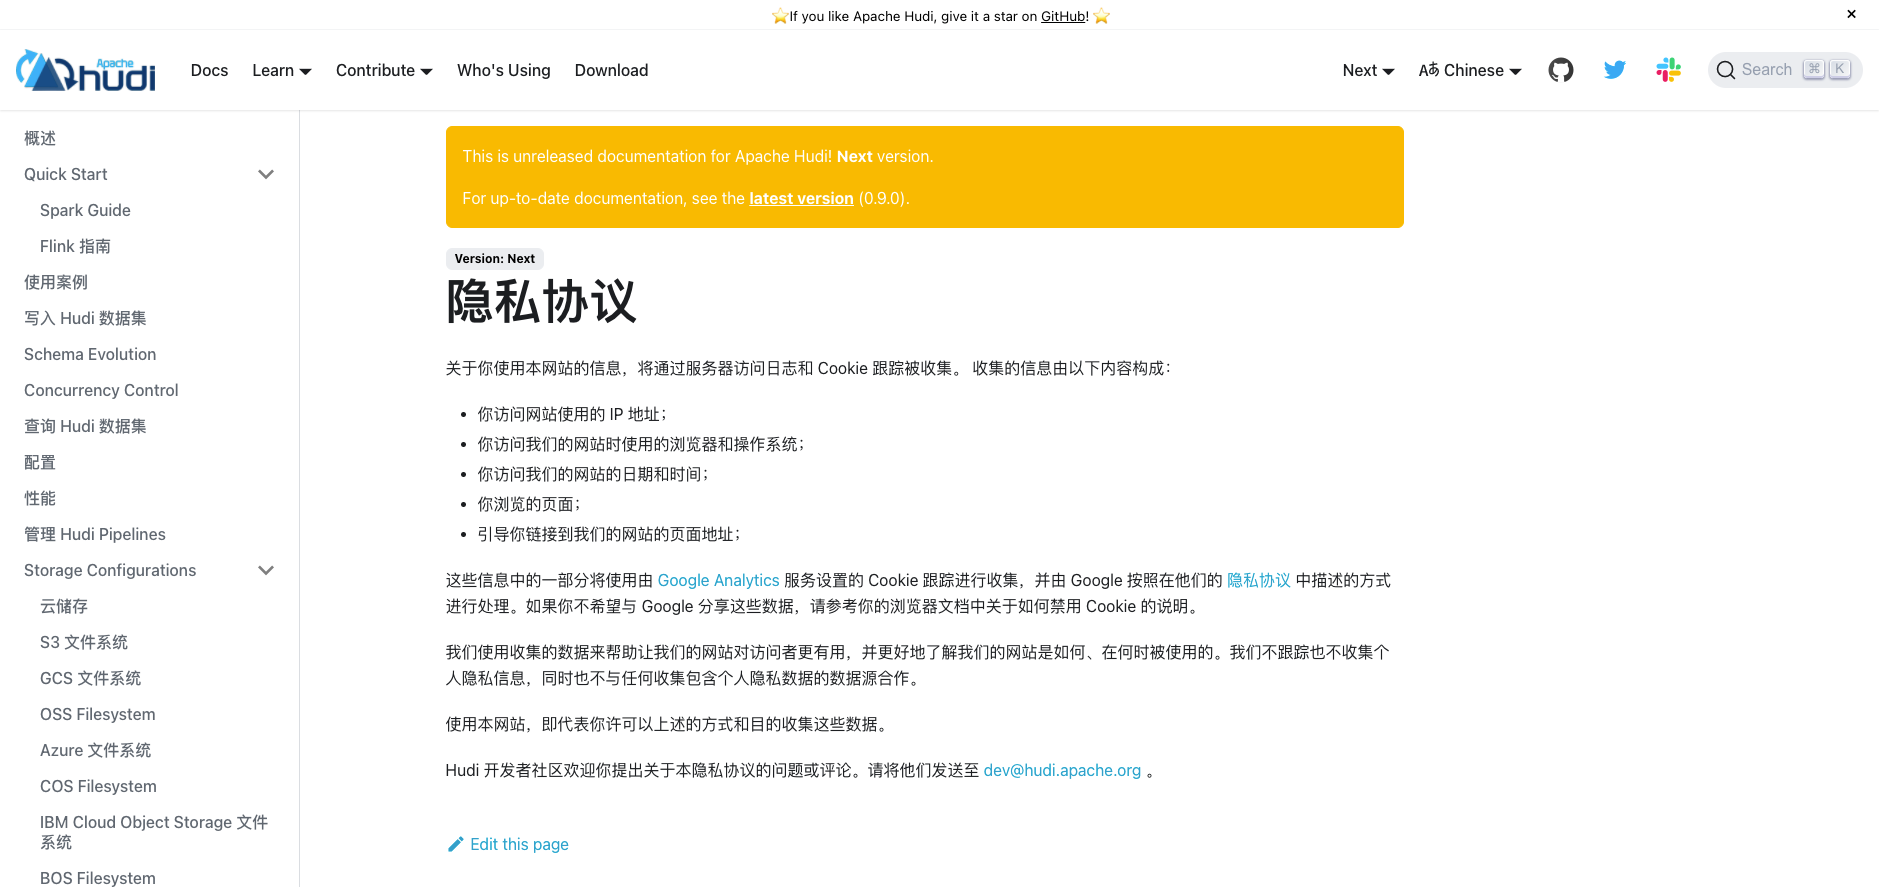The image size is (1879, 887).
Task: Open 概述 in the sidebar
Action: point(40,138)
